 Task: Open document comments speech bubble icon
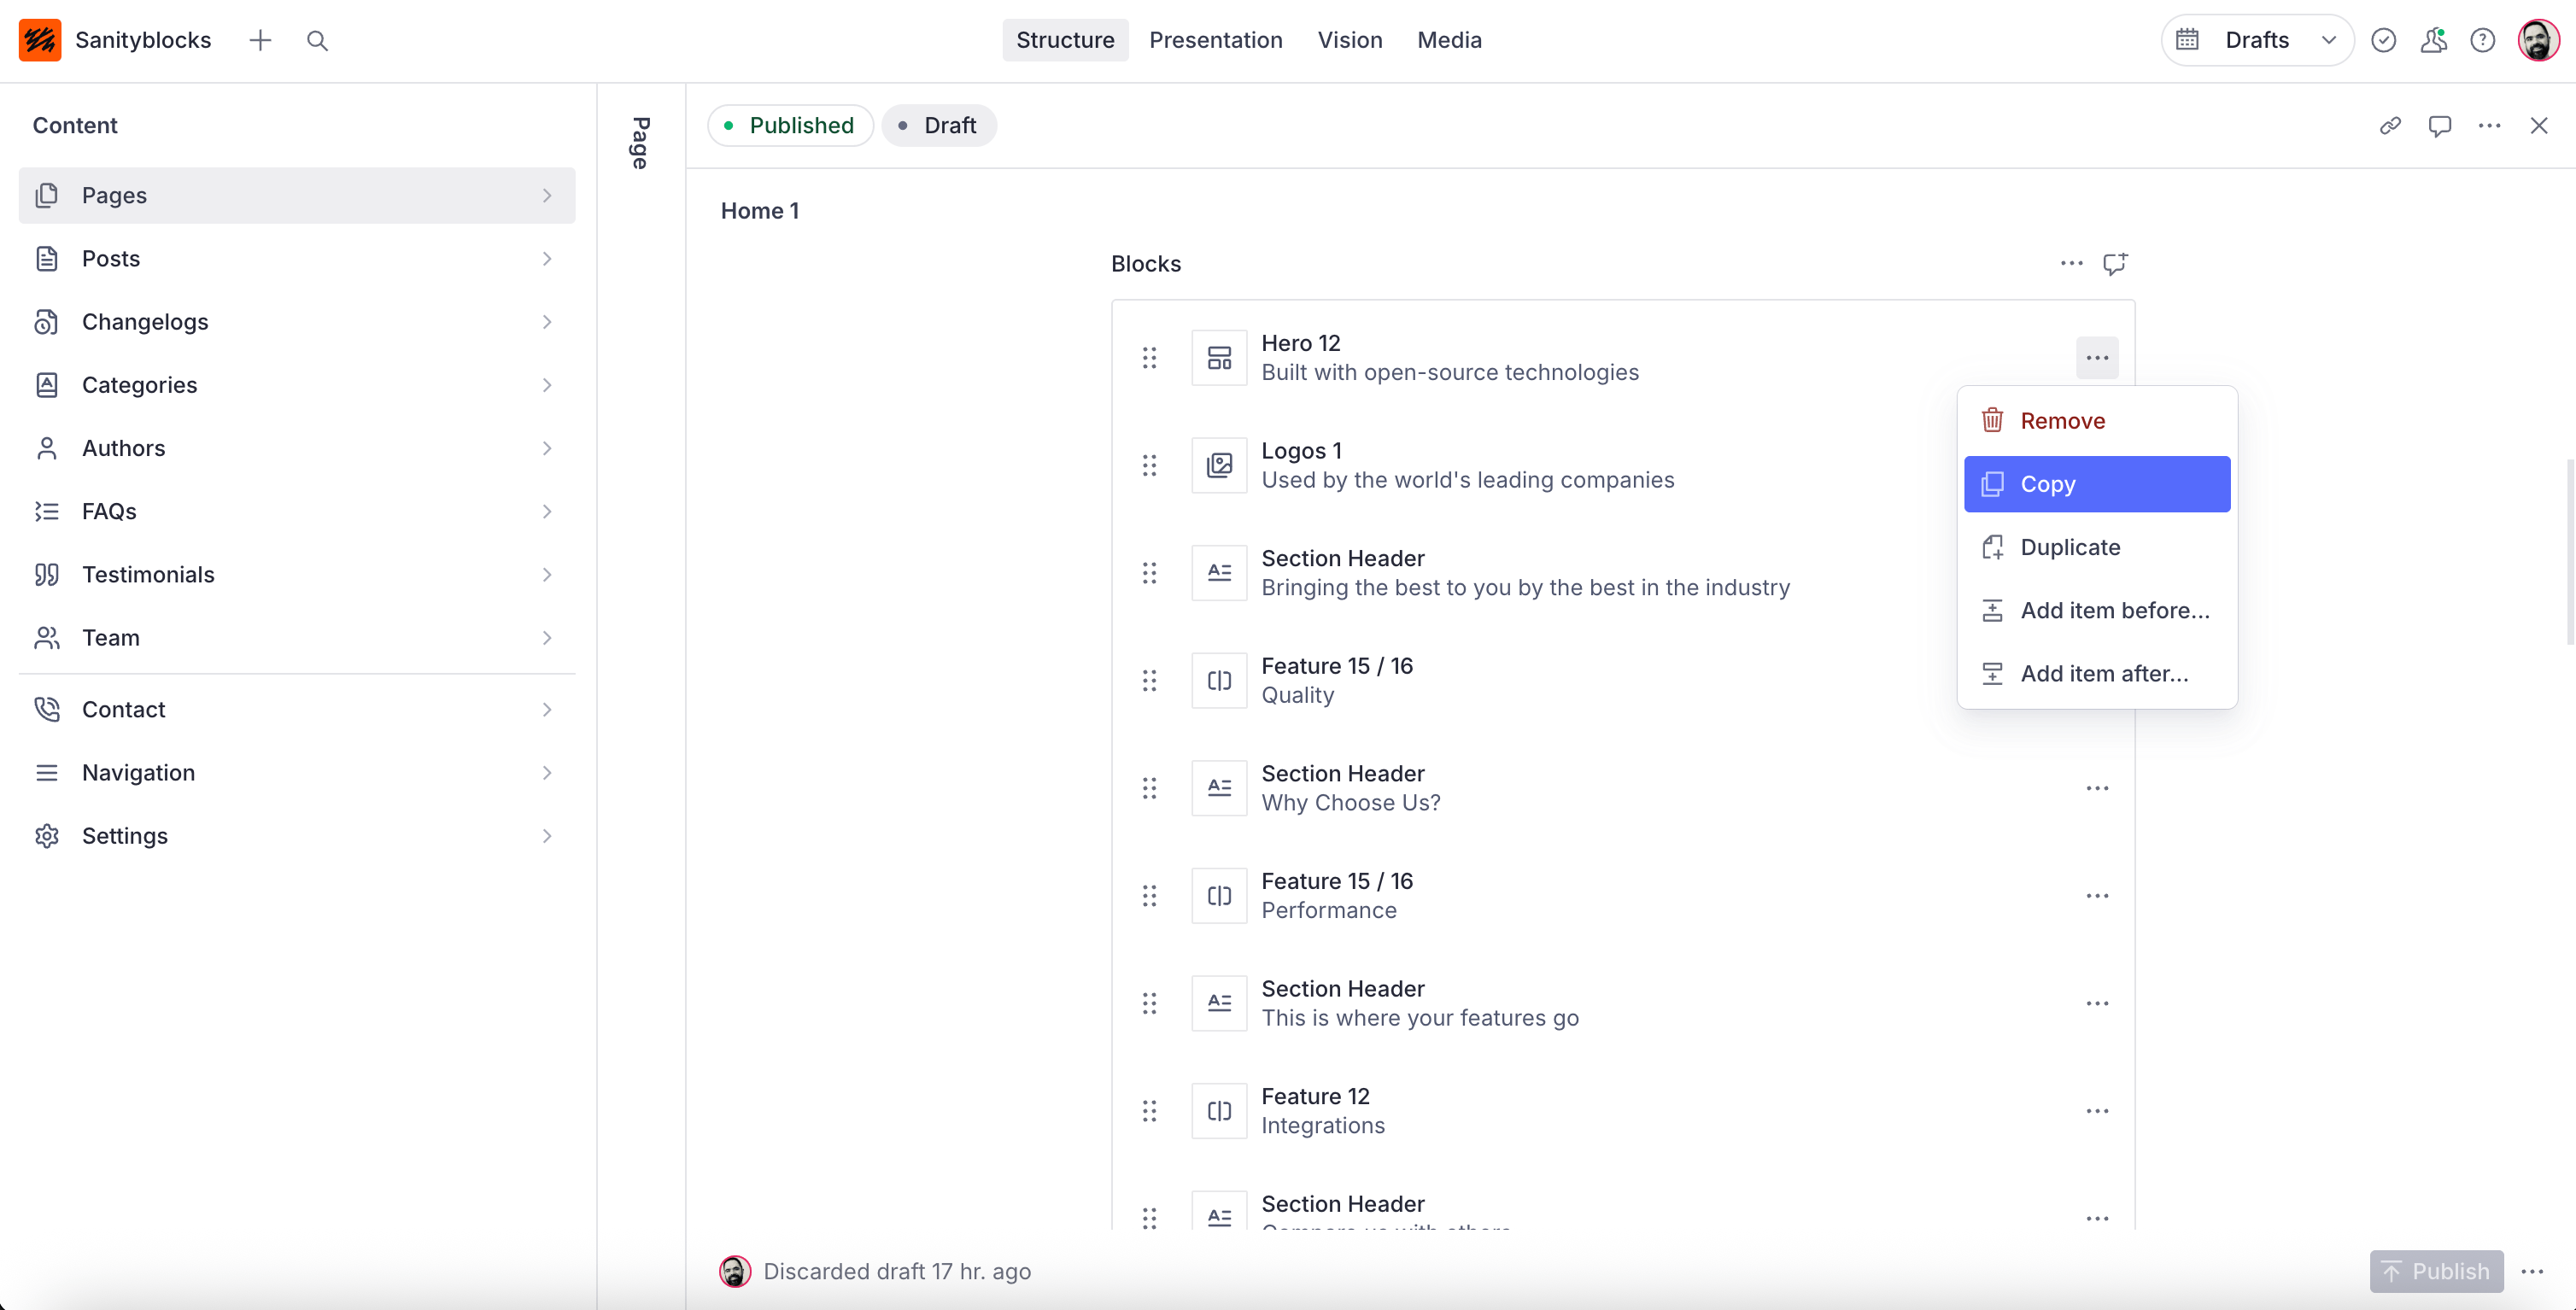click(2439, 126)
